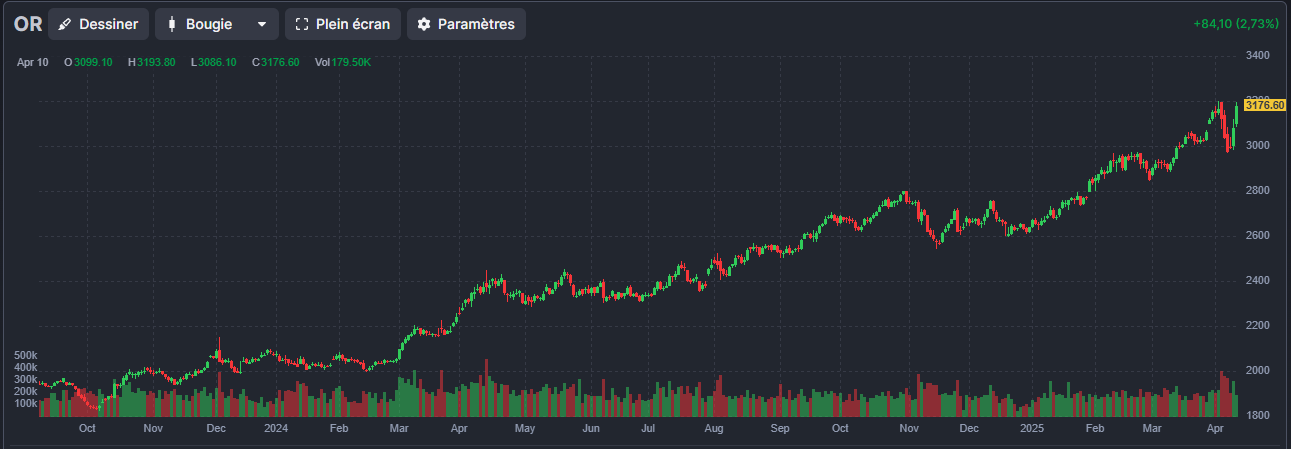
Task: Open Paramètres via its text label
Action: [476, 24]
